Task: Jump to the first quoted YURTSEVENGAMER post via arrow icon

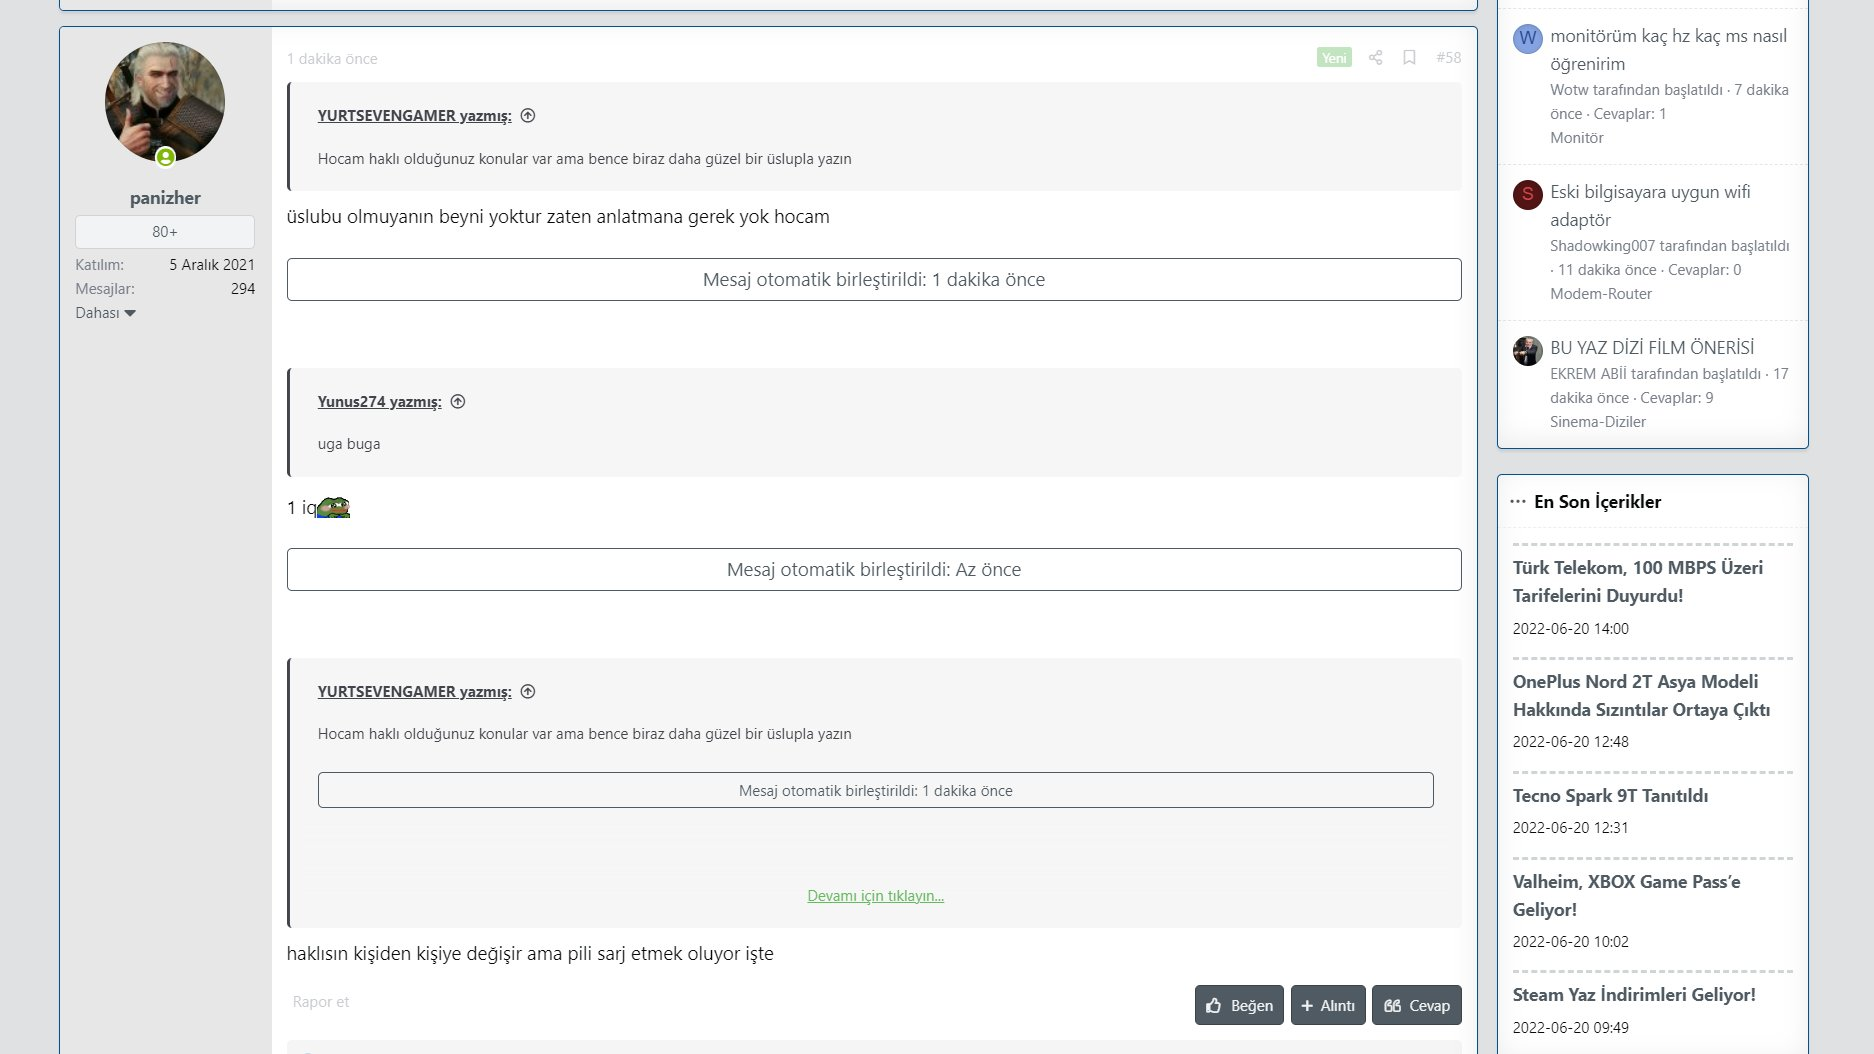Action: pyautogui.click(x=528, y=116)
